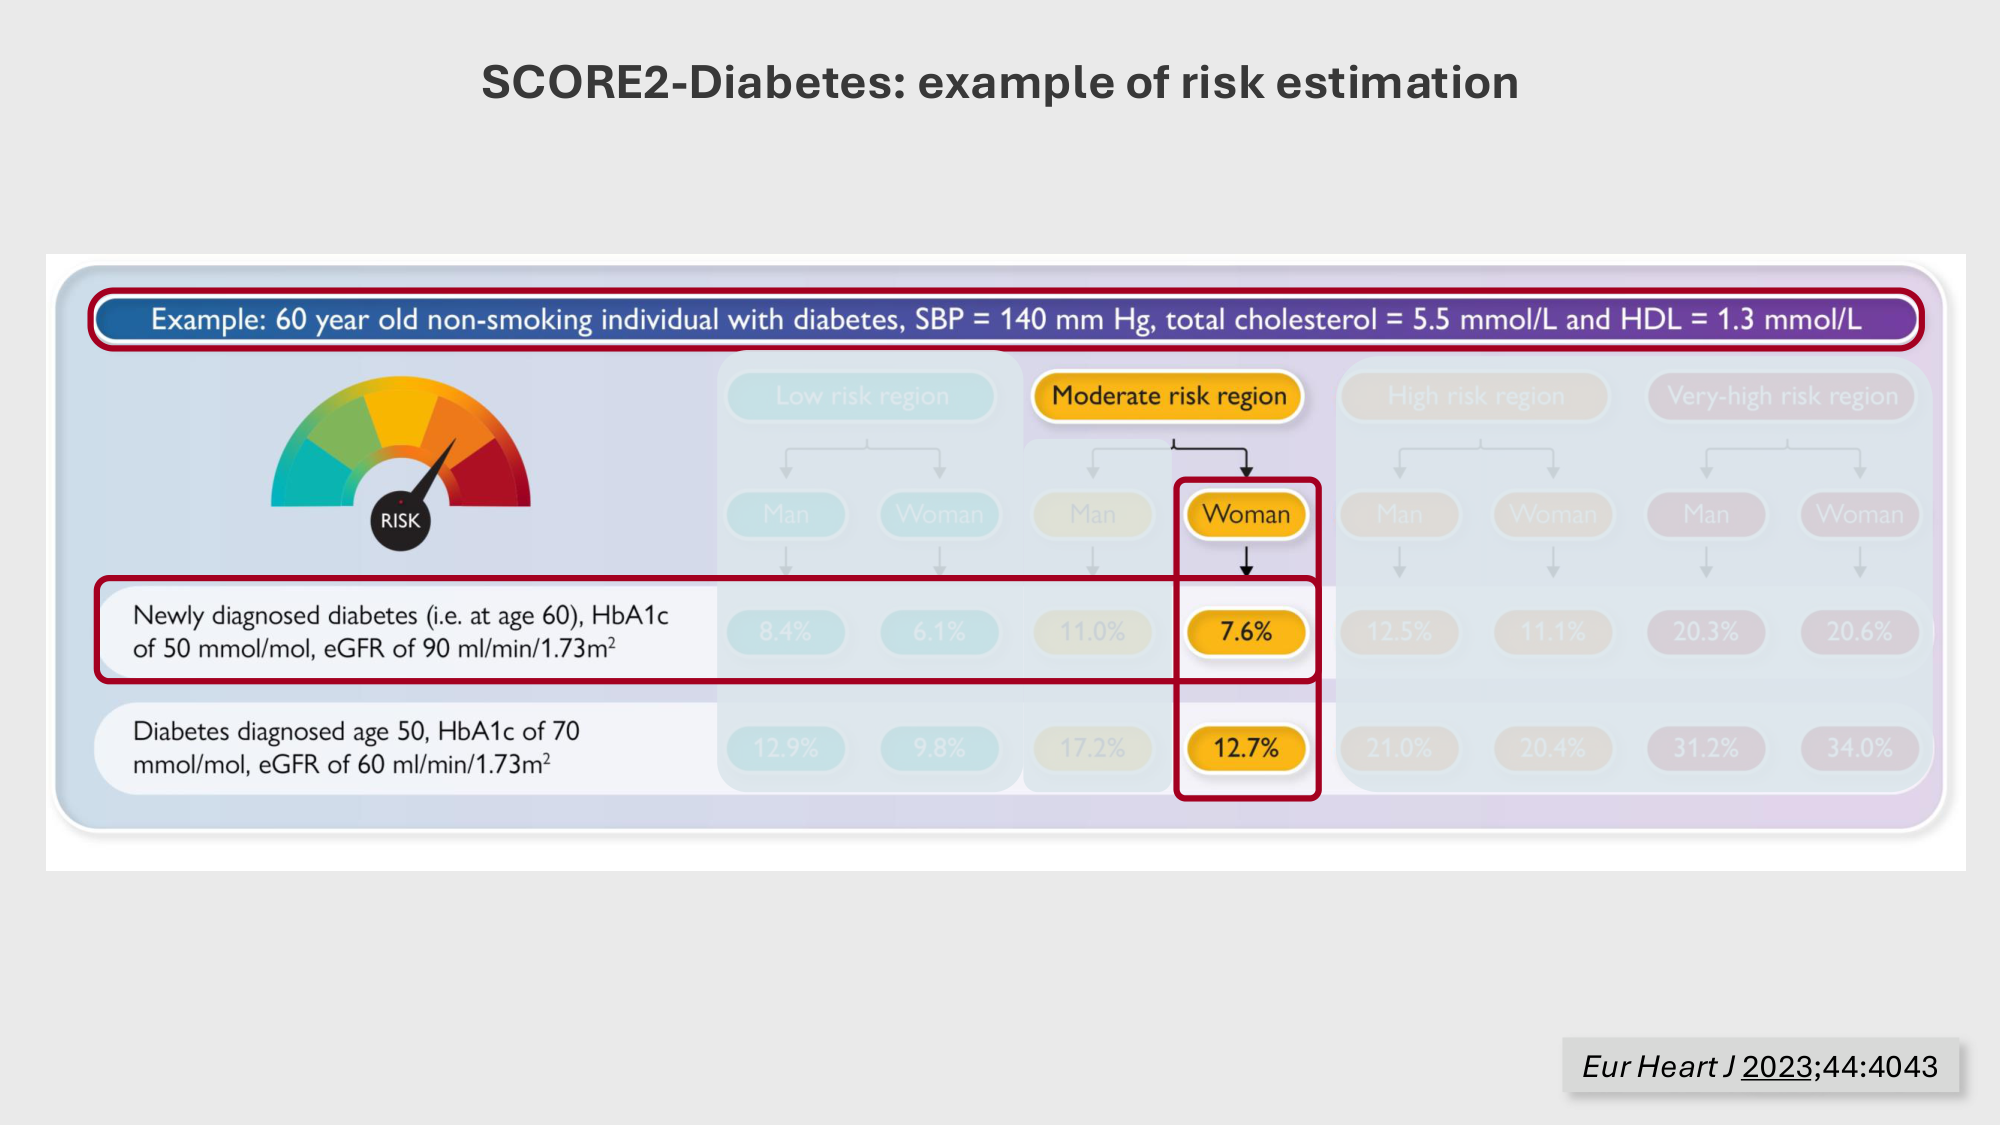
Task: Click the Example patient description banner
Action: point(1005,320)
